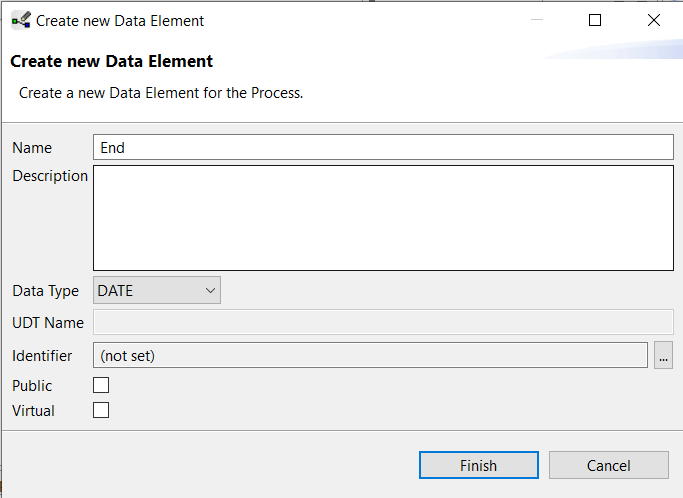The width and height of the screenshot is (683, 498).
Task: Select the disabled UDT Name field
Action: 383,322
